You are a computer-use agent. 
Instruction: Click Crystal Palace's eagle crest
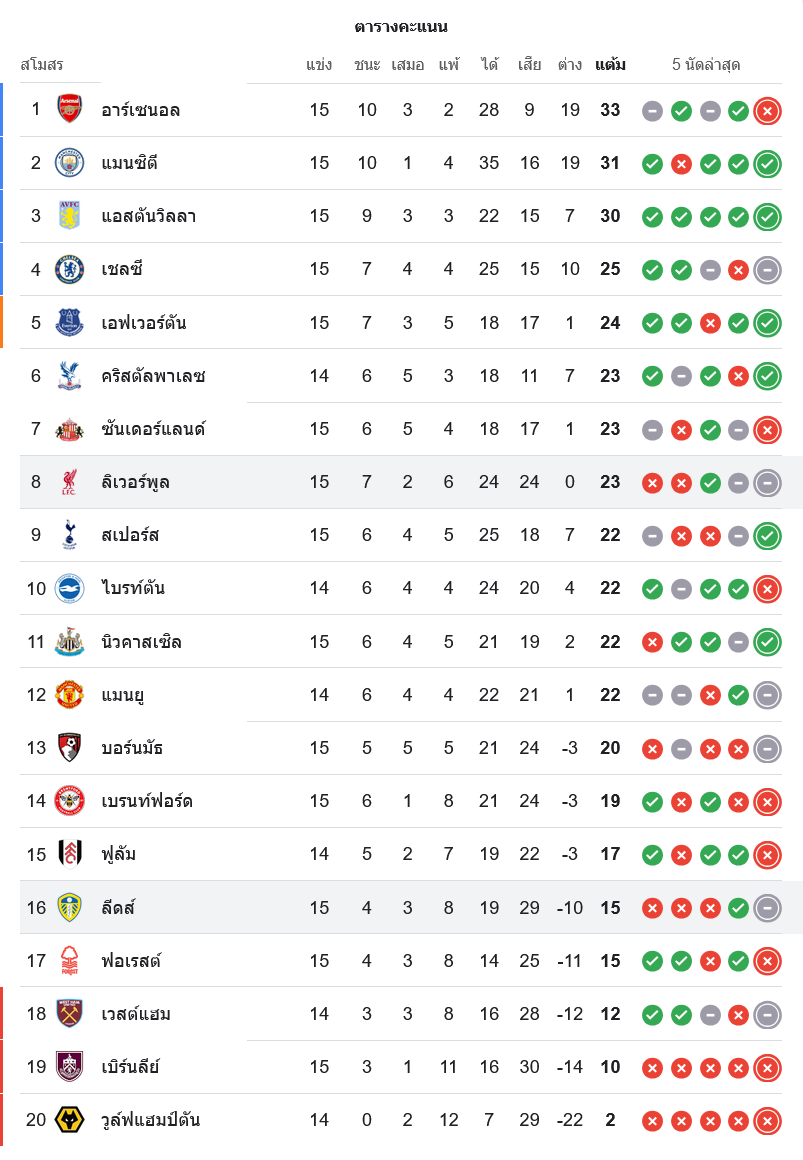tap(69, 376)
